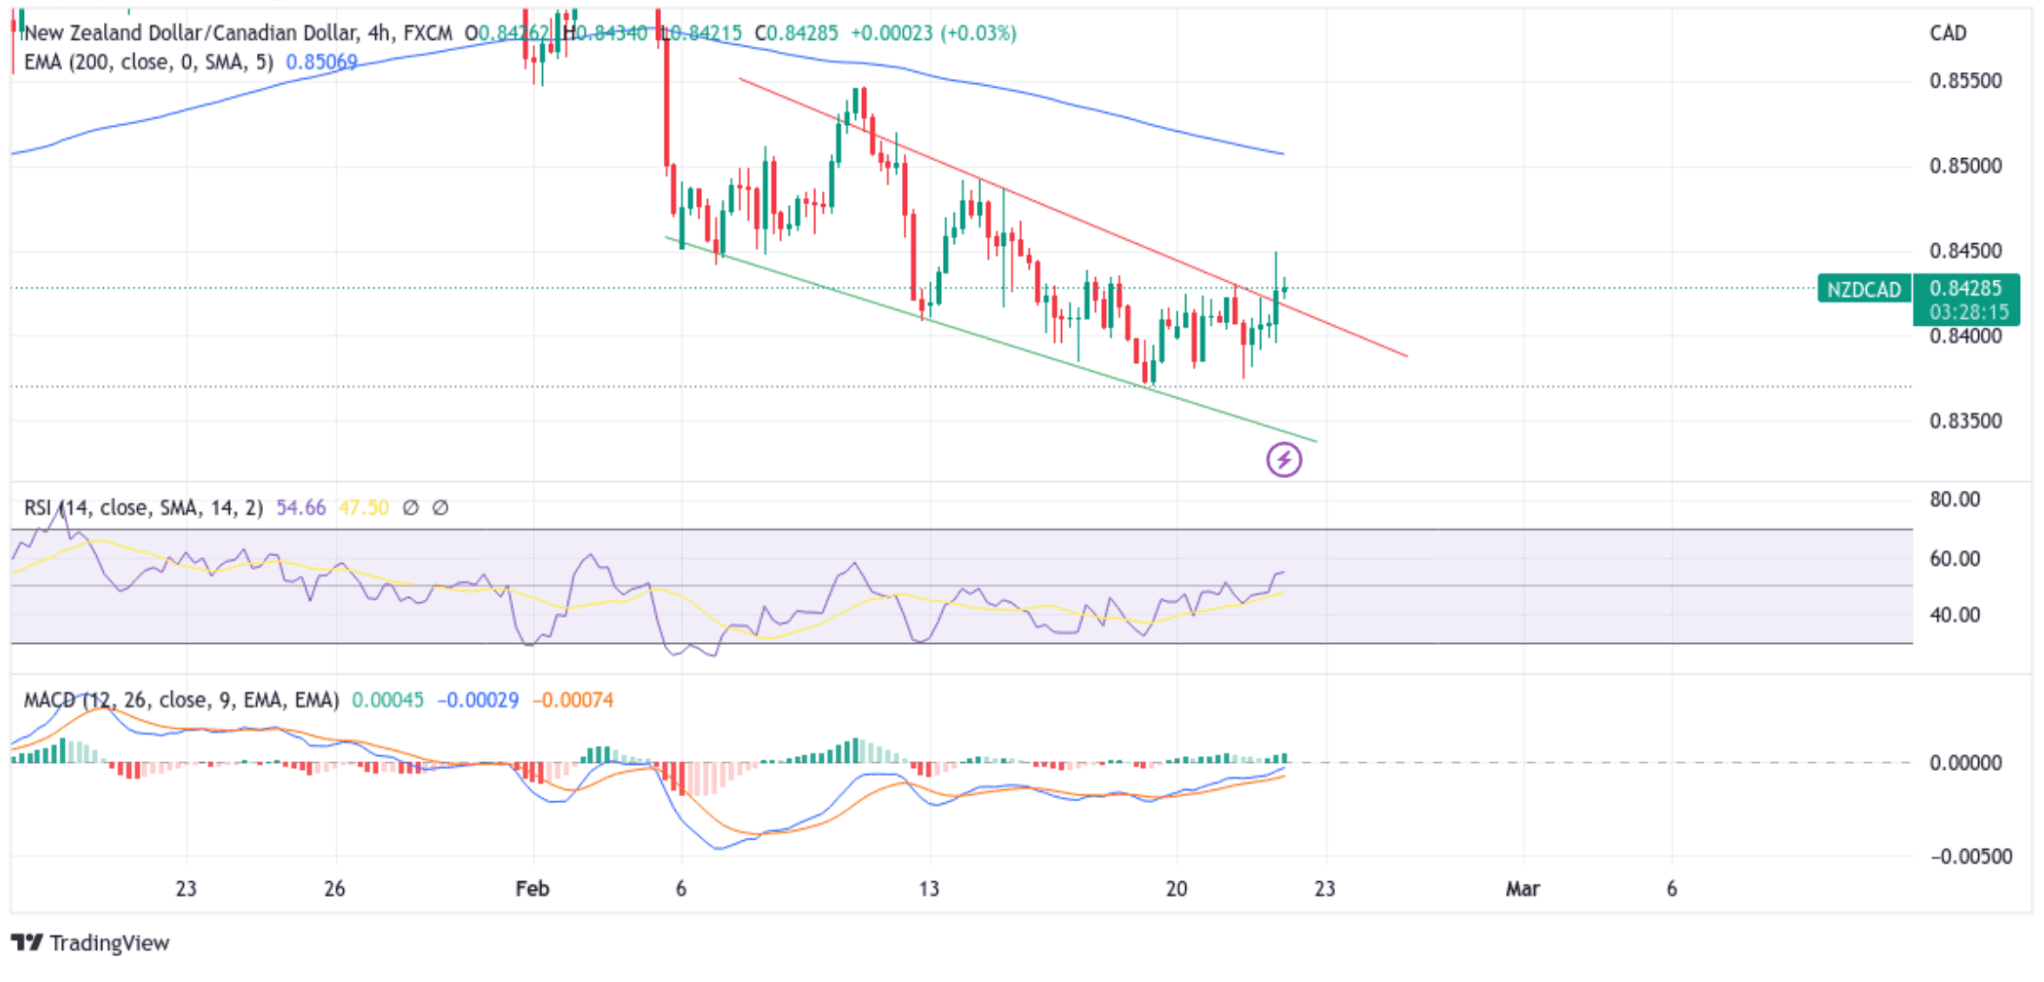
Task: Click the 0.85000 price axis label
Action: click(1965, 166)
